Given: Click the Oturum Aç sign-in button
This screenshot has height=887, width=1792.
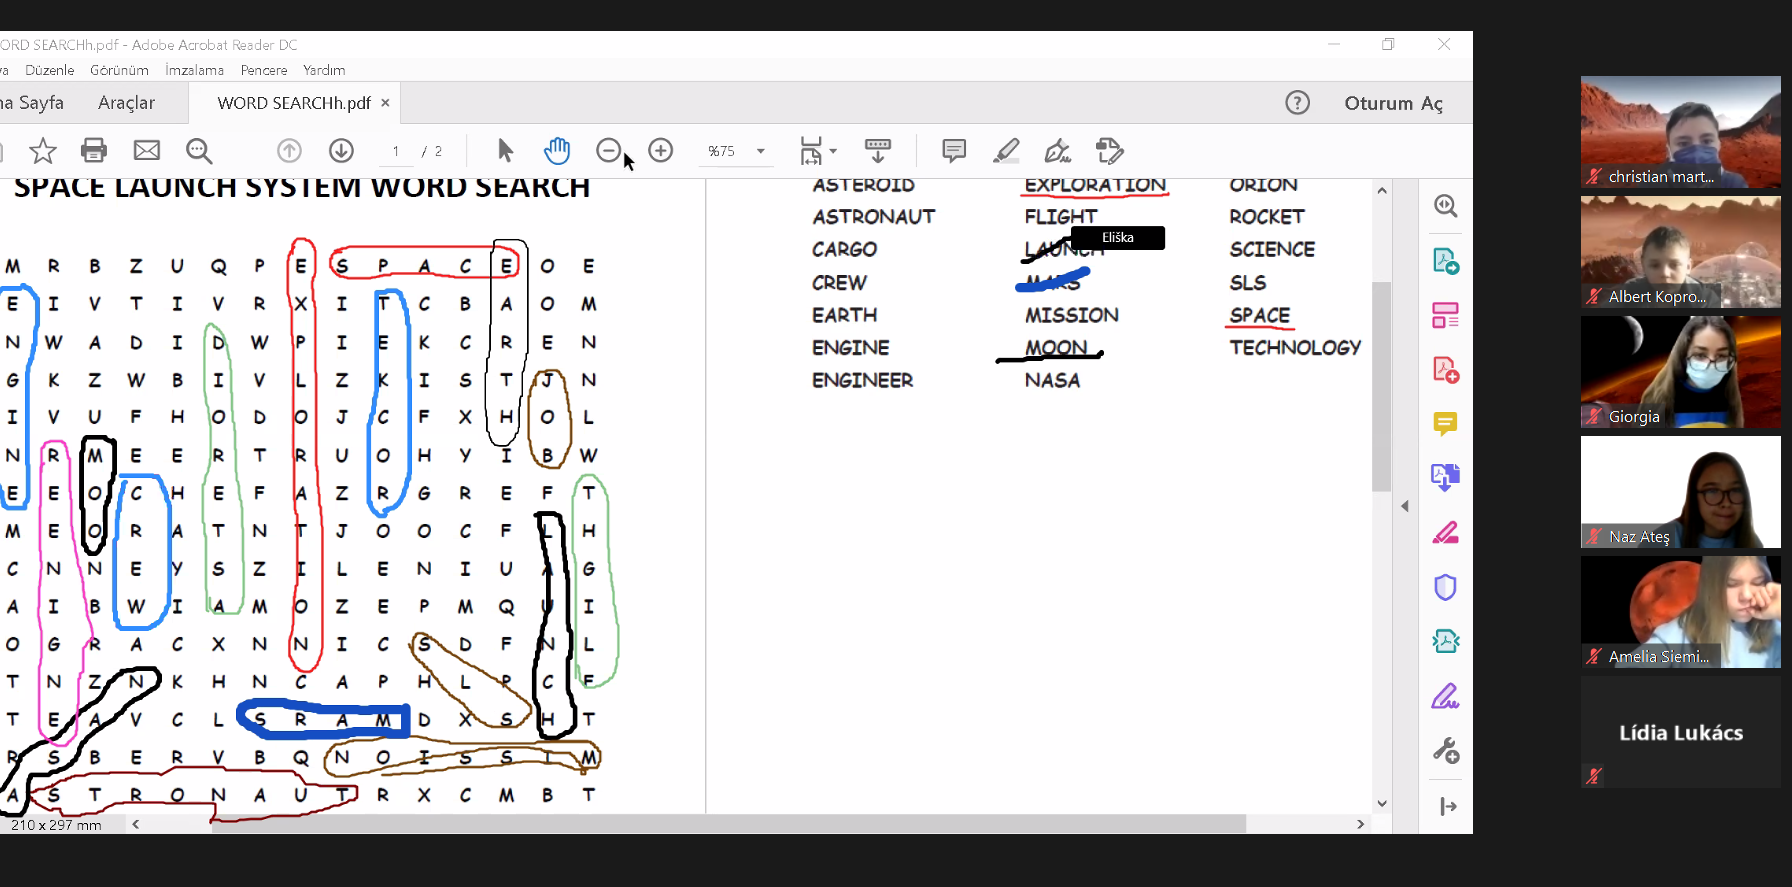Looking at the screenshot, I should click(x=1393, y=103).
